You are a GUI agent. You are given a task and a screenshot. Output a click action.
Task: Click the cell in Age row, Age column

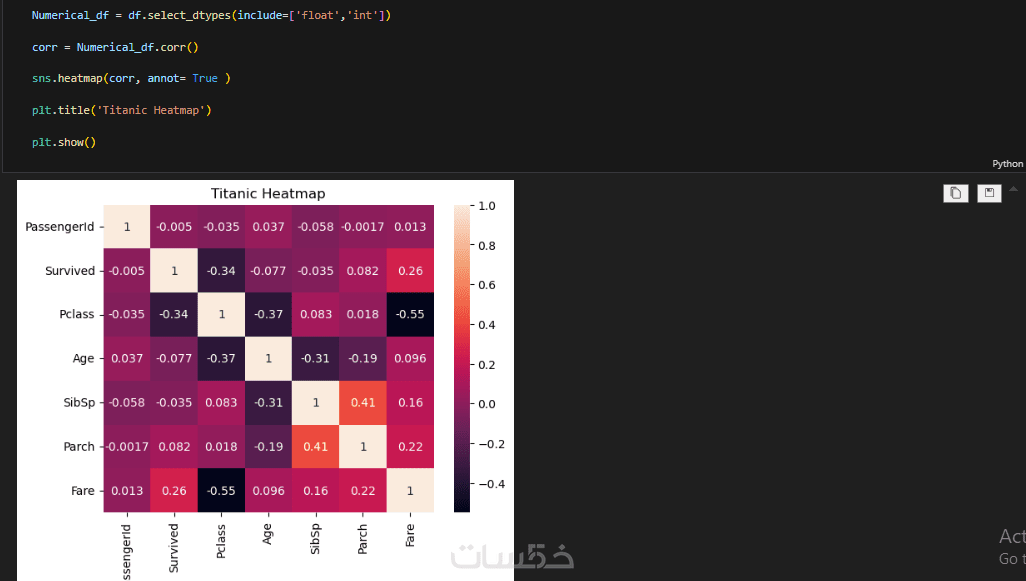268,358
